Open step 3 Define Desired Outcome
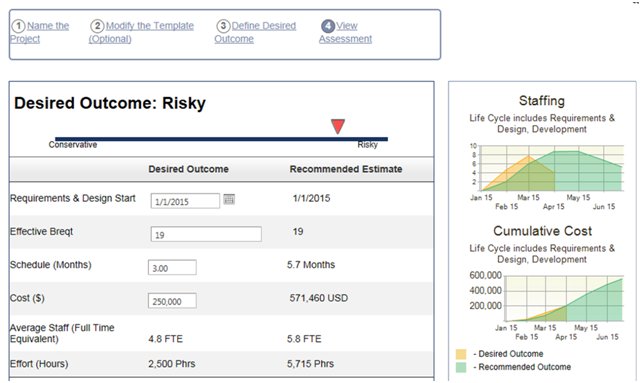The height and width of the screenshot is (383, 641). [255, 32]
